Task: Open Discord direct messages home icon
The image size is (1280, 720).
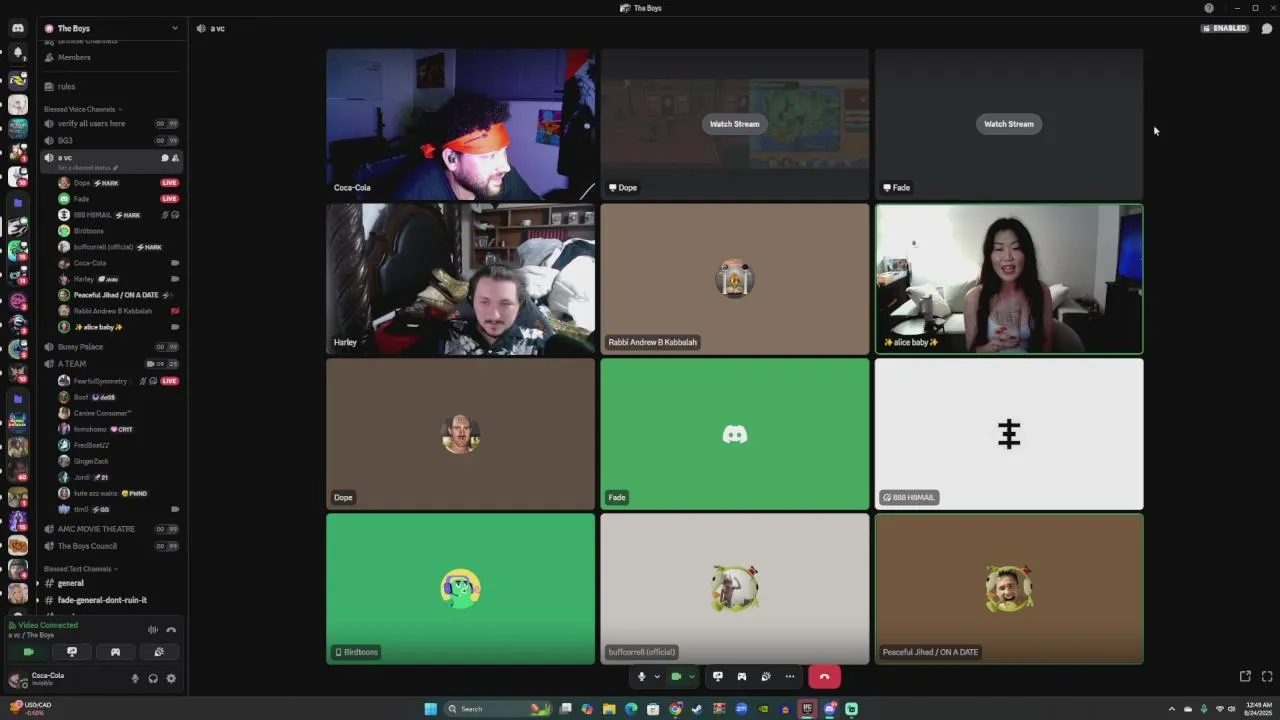Action: pyautogui.click(x=18, y=28)
